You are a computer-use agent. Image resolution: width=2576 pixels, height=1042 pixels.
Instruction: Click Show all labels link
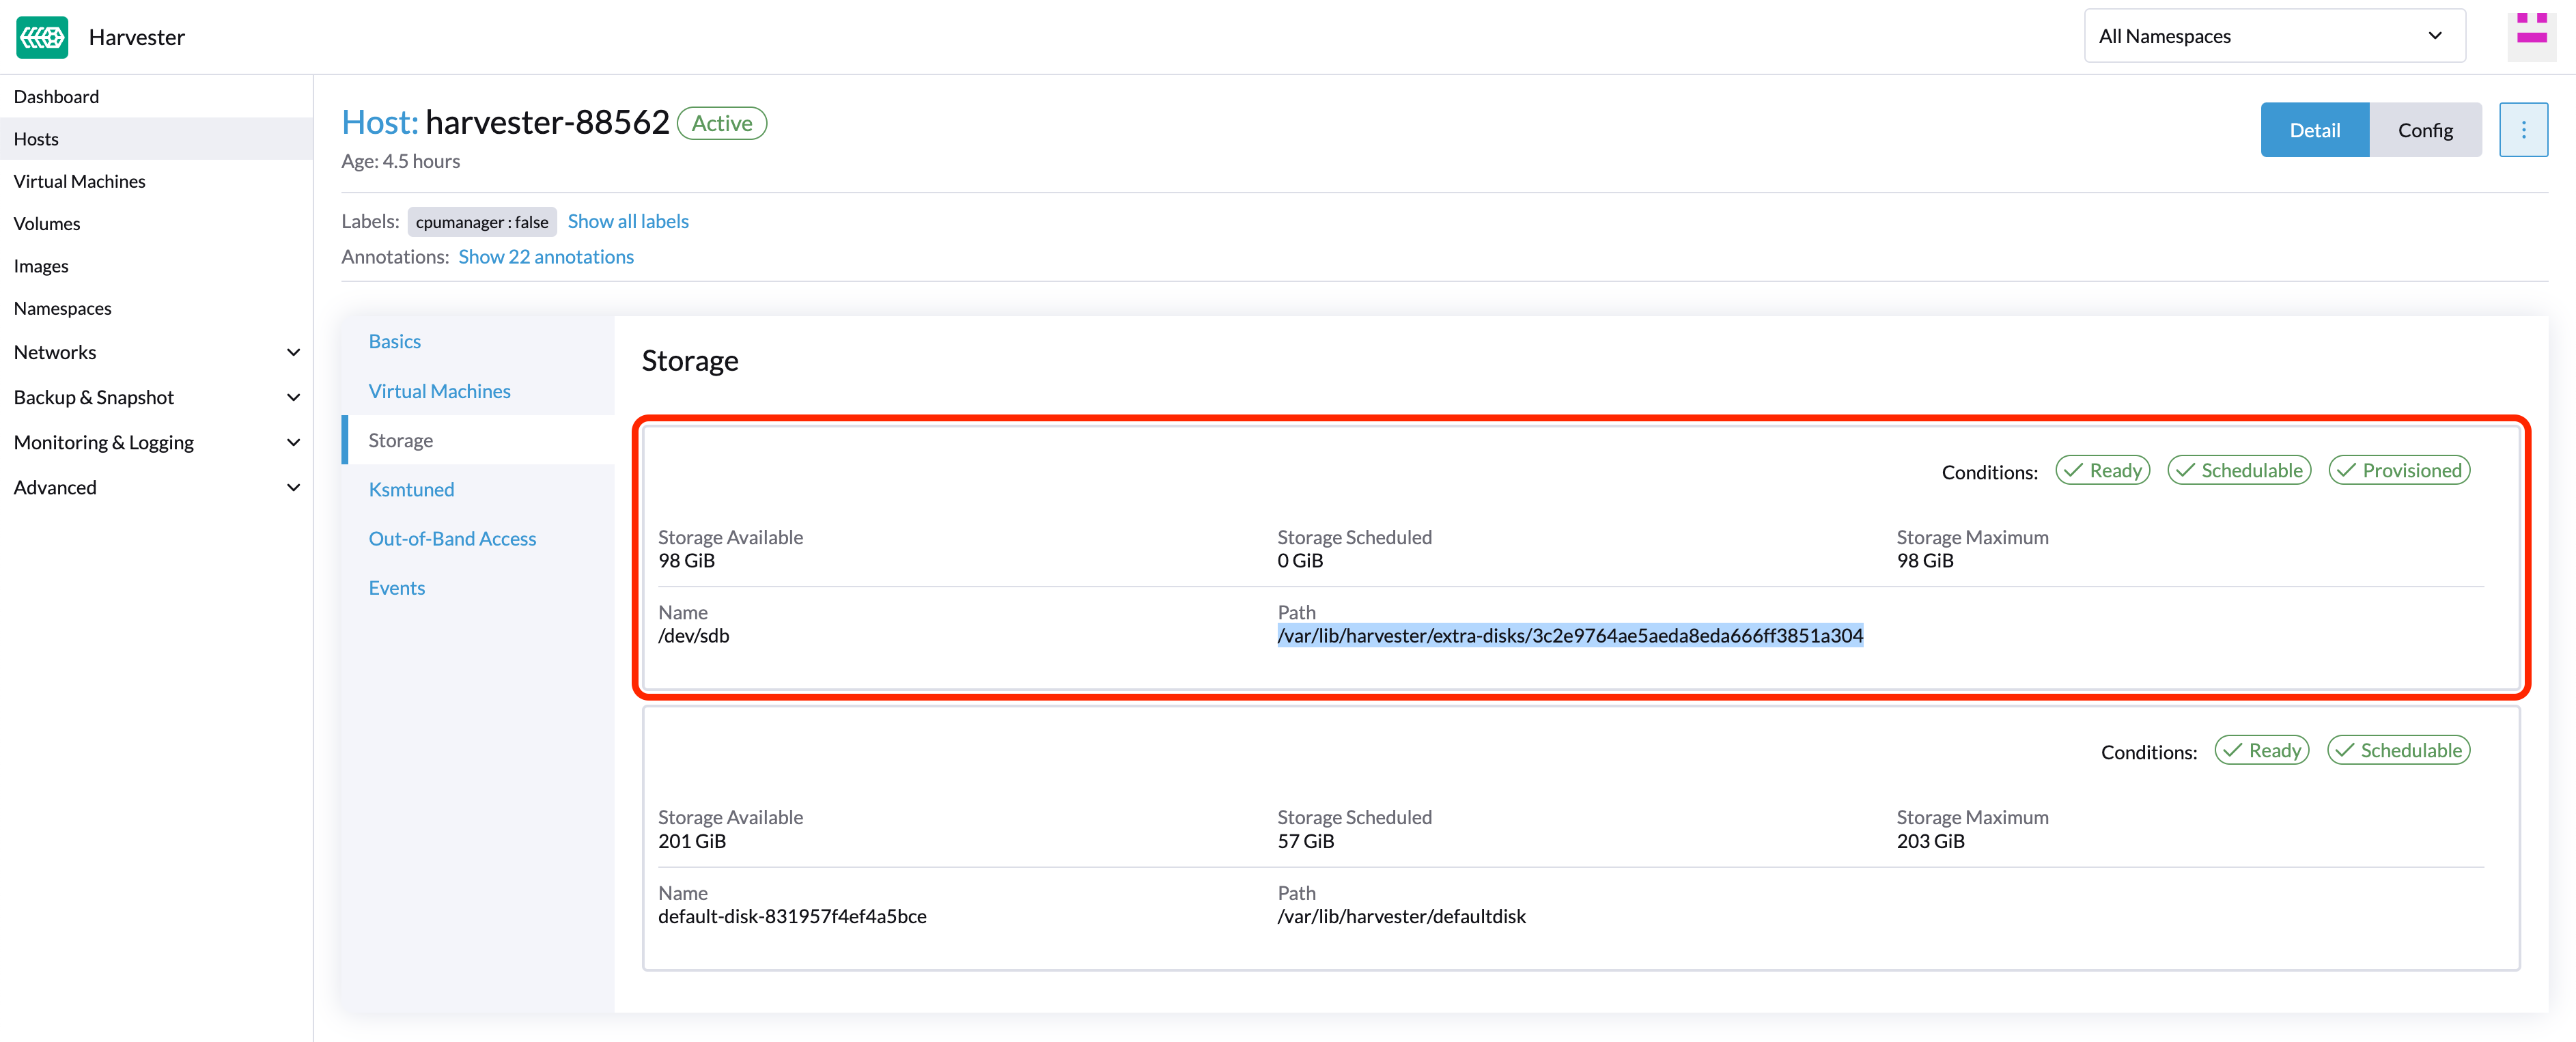[628, 221]
